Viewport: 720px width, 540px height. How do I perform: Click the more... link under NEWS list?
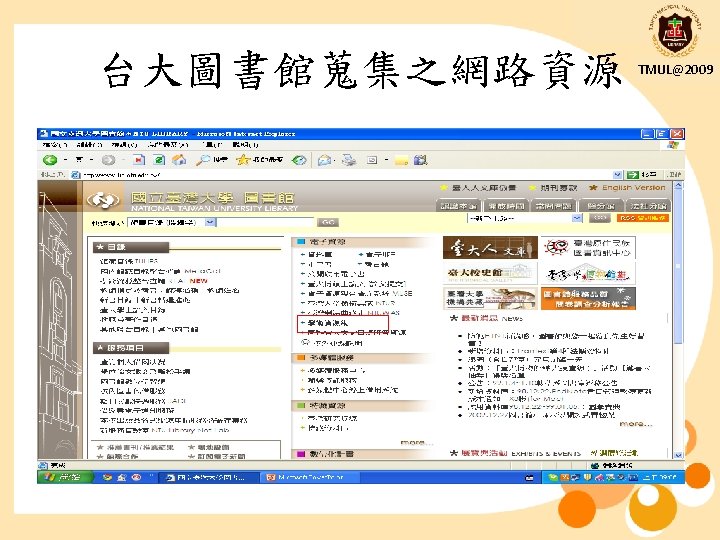coord(635,423)
